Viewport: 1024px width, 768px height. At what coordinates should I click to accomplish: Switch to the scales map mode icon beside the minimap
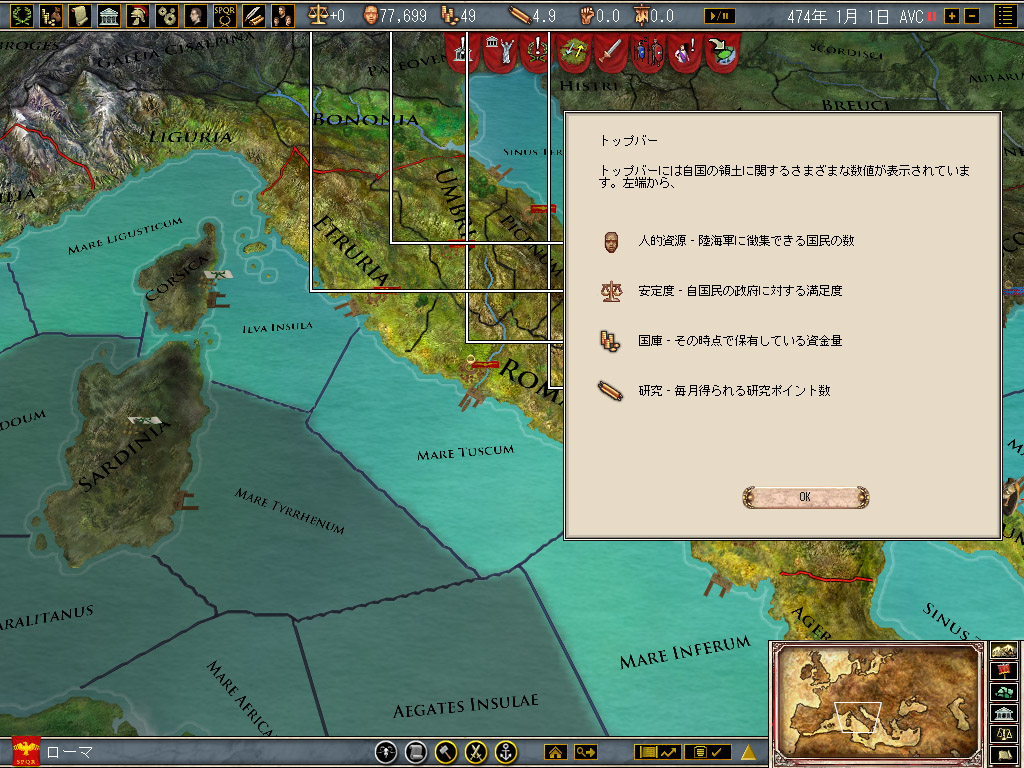click(1004, 733)
